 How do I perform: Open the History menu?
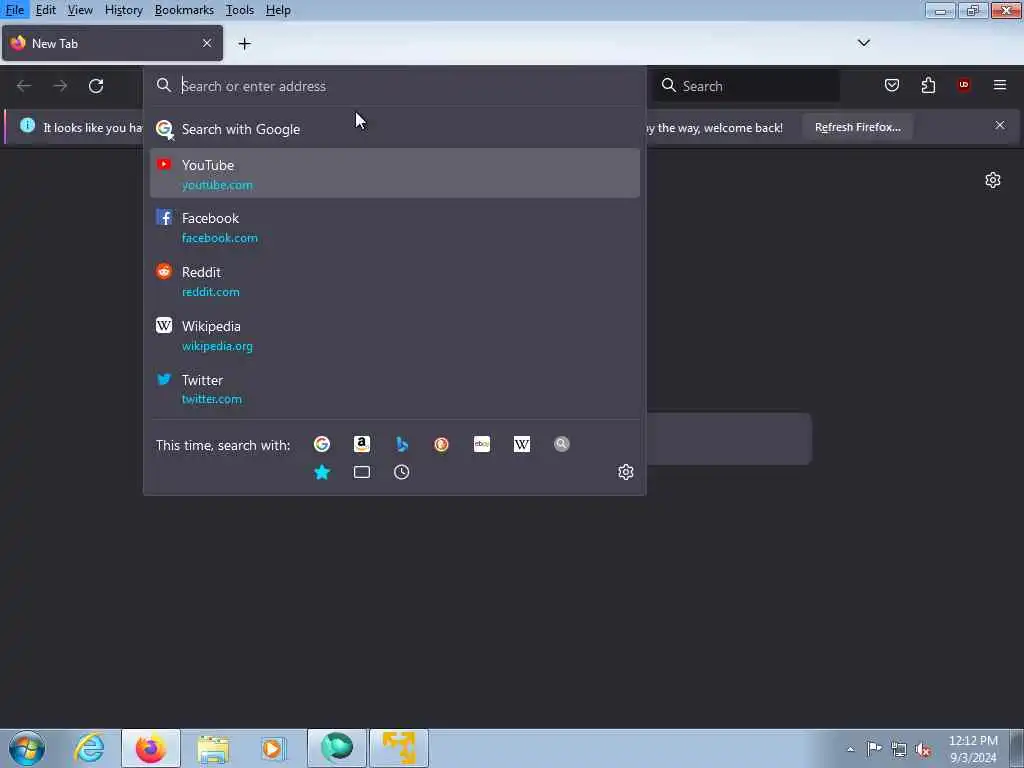point(123,10)
